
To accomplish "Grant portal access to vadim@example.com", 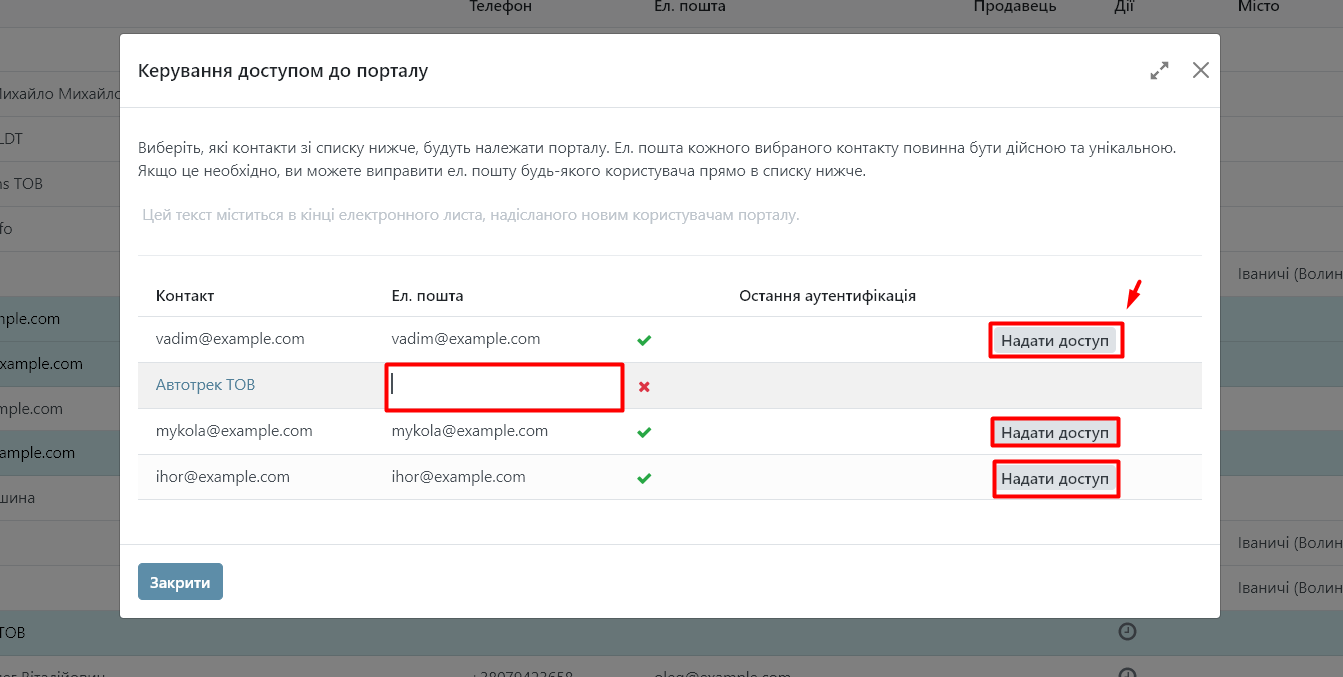I will click(1055, 340).
